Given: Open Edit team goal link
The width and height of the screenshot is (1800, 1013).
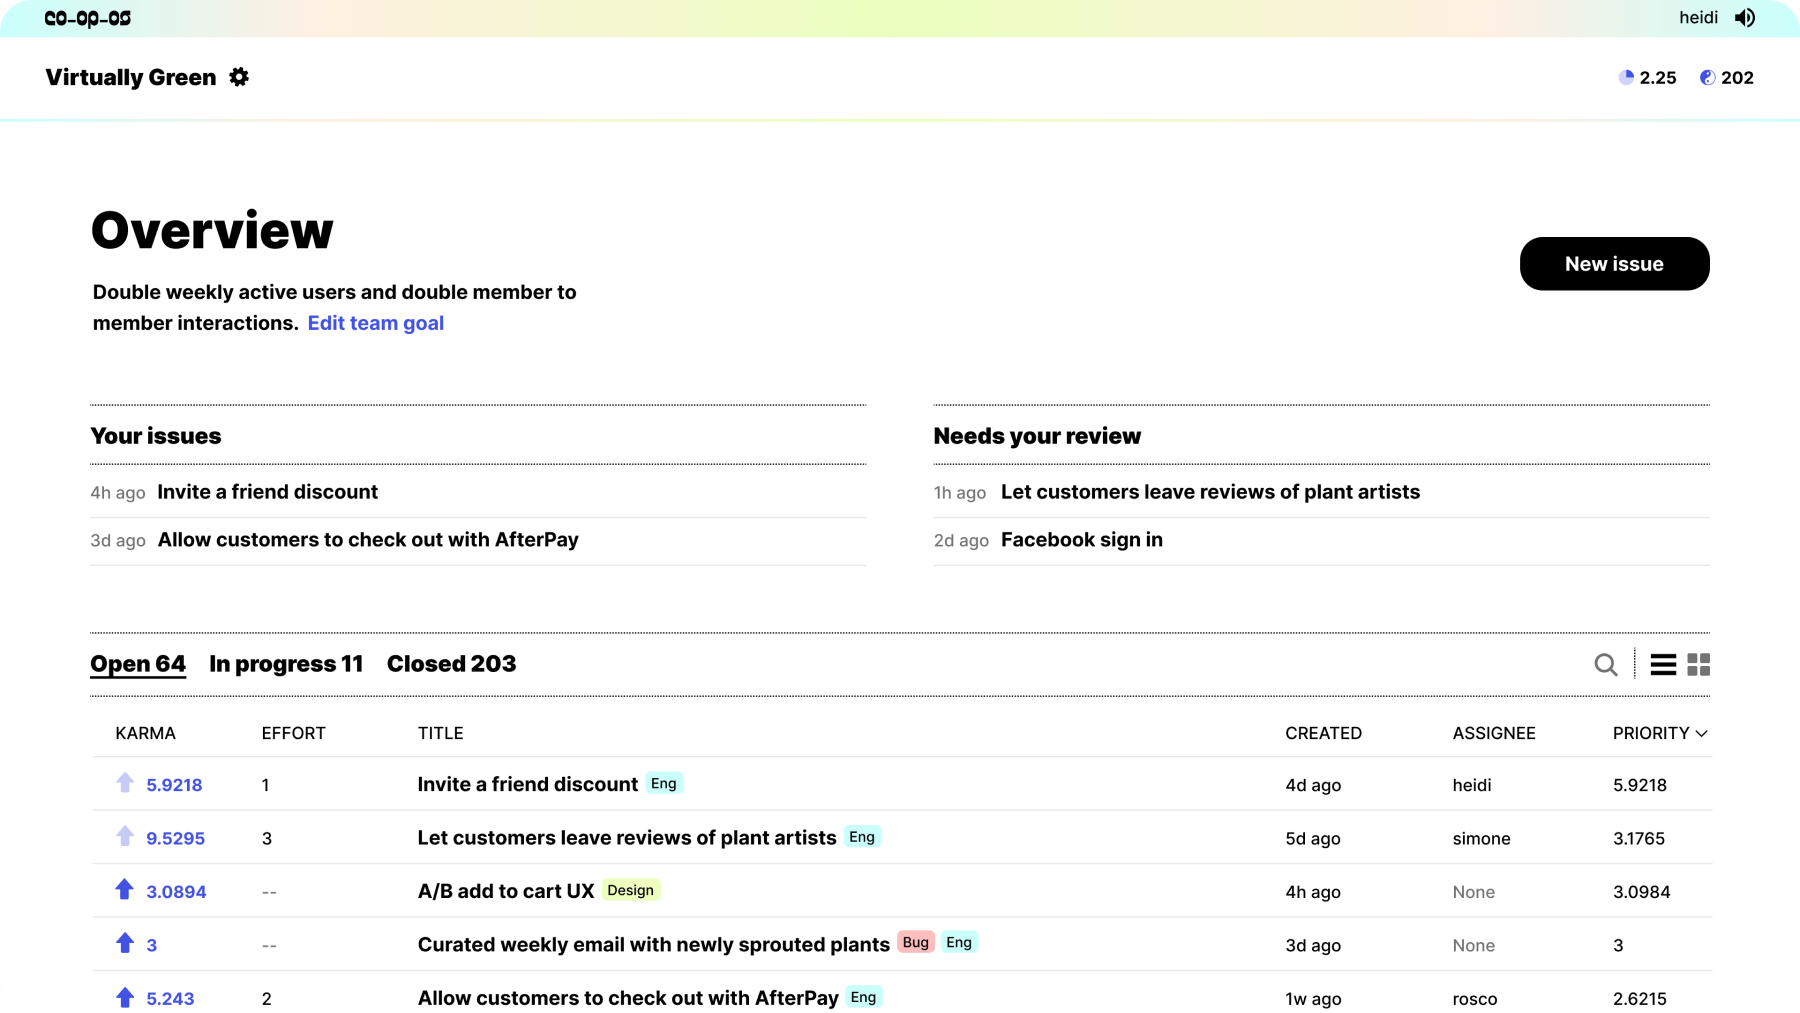Looking at the screenshot, I should [375, 322].
